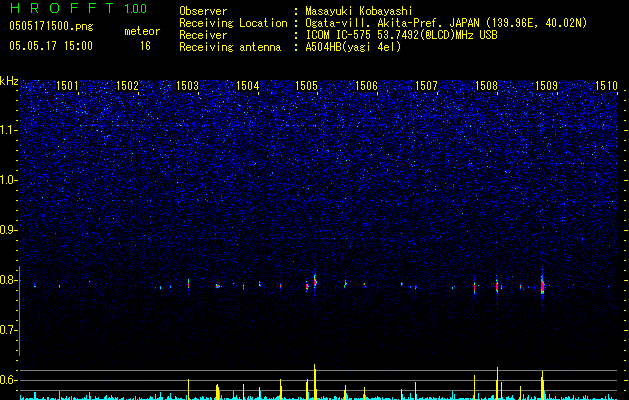Click the 1508 time marker
This screenshot has width=629, height=400.
[x=486, y=85]
